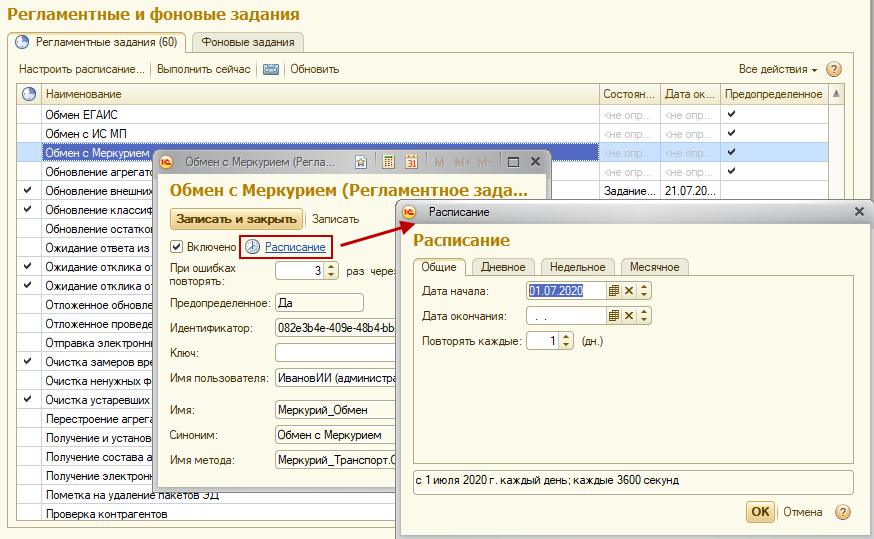Click Обновить in the toolbar
The image size is (874, 539).
pyautogui.click(x=314, y=69)
